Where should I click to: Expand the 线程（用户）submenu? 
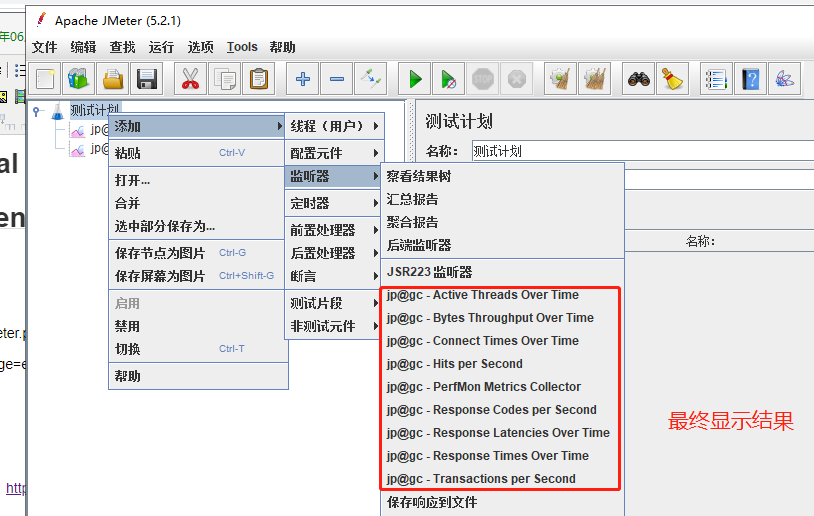point(334,126)
